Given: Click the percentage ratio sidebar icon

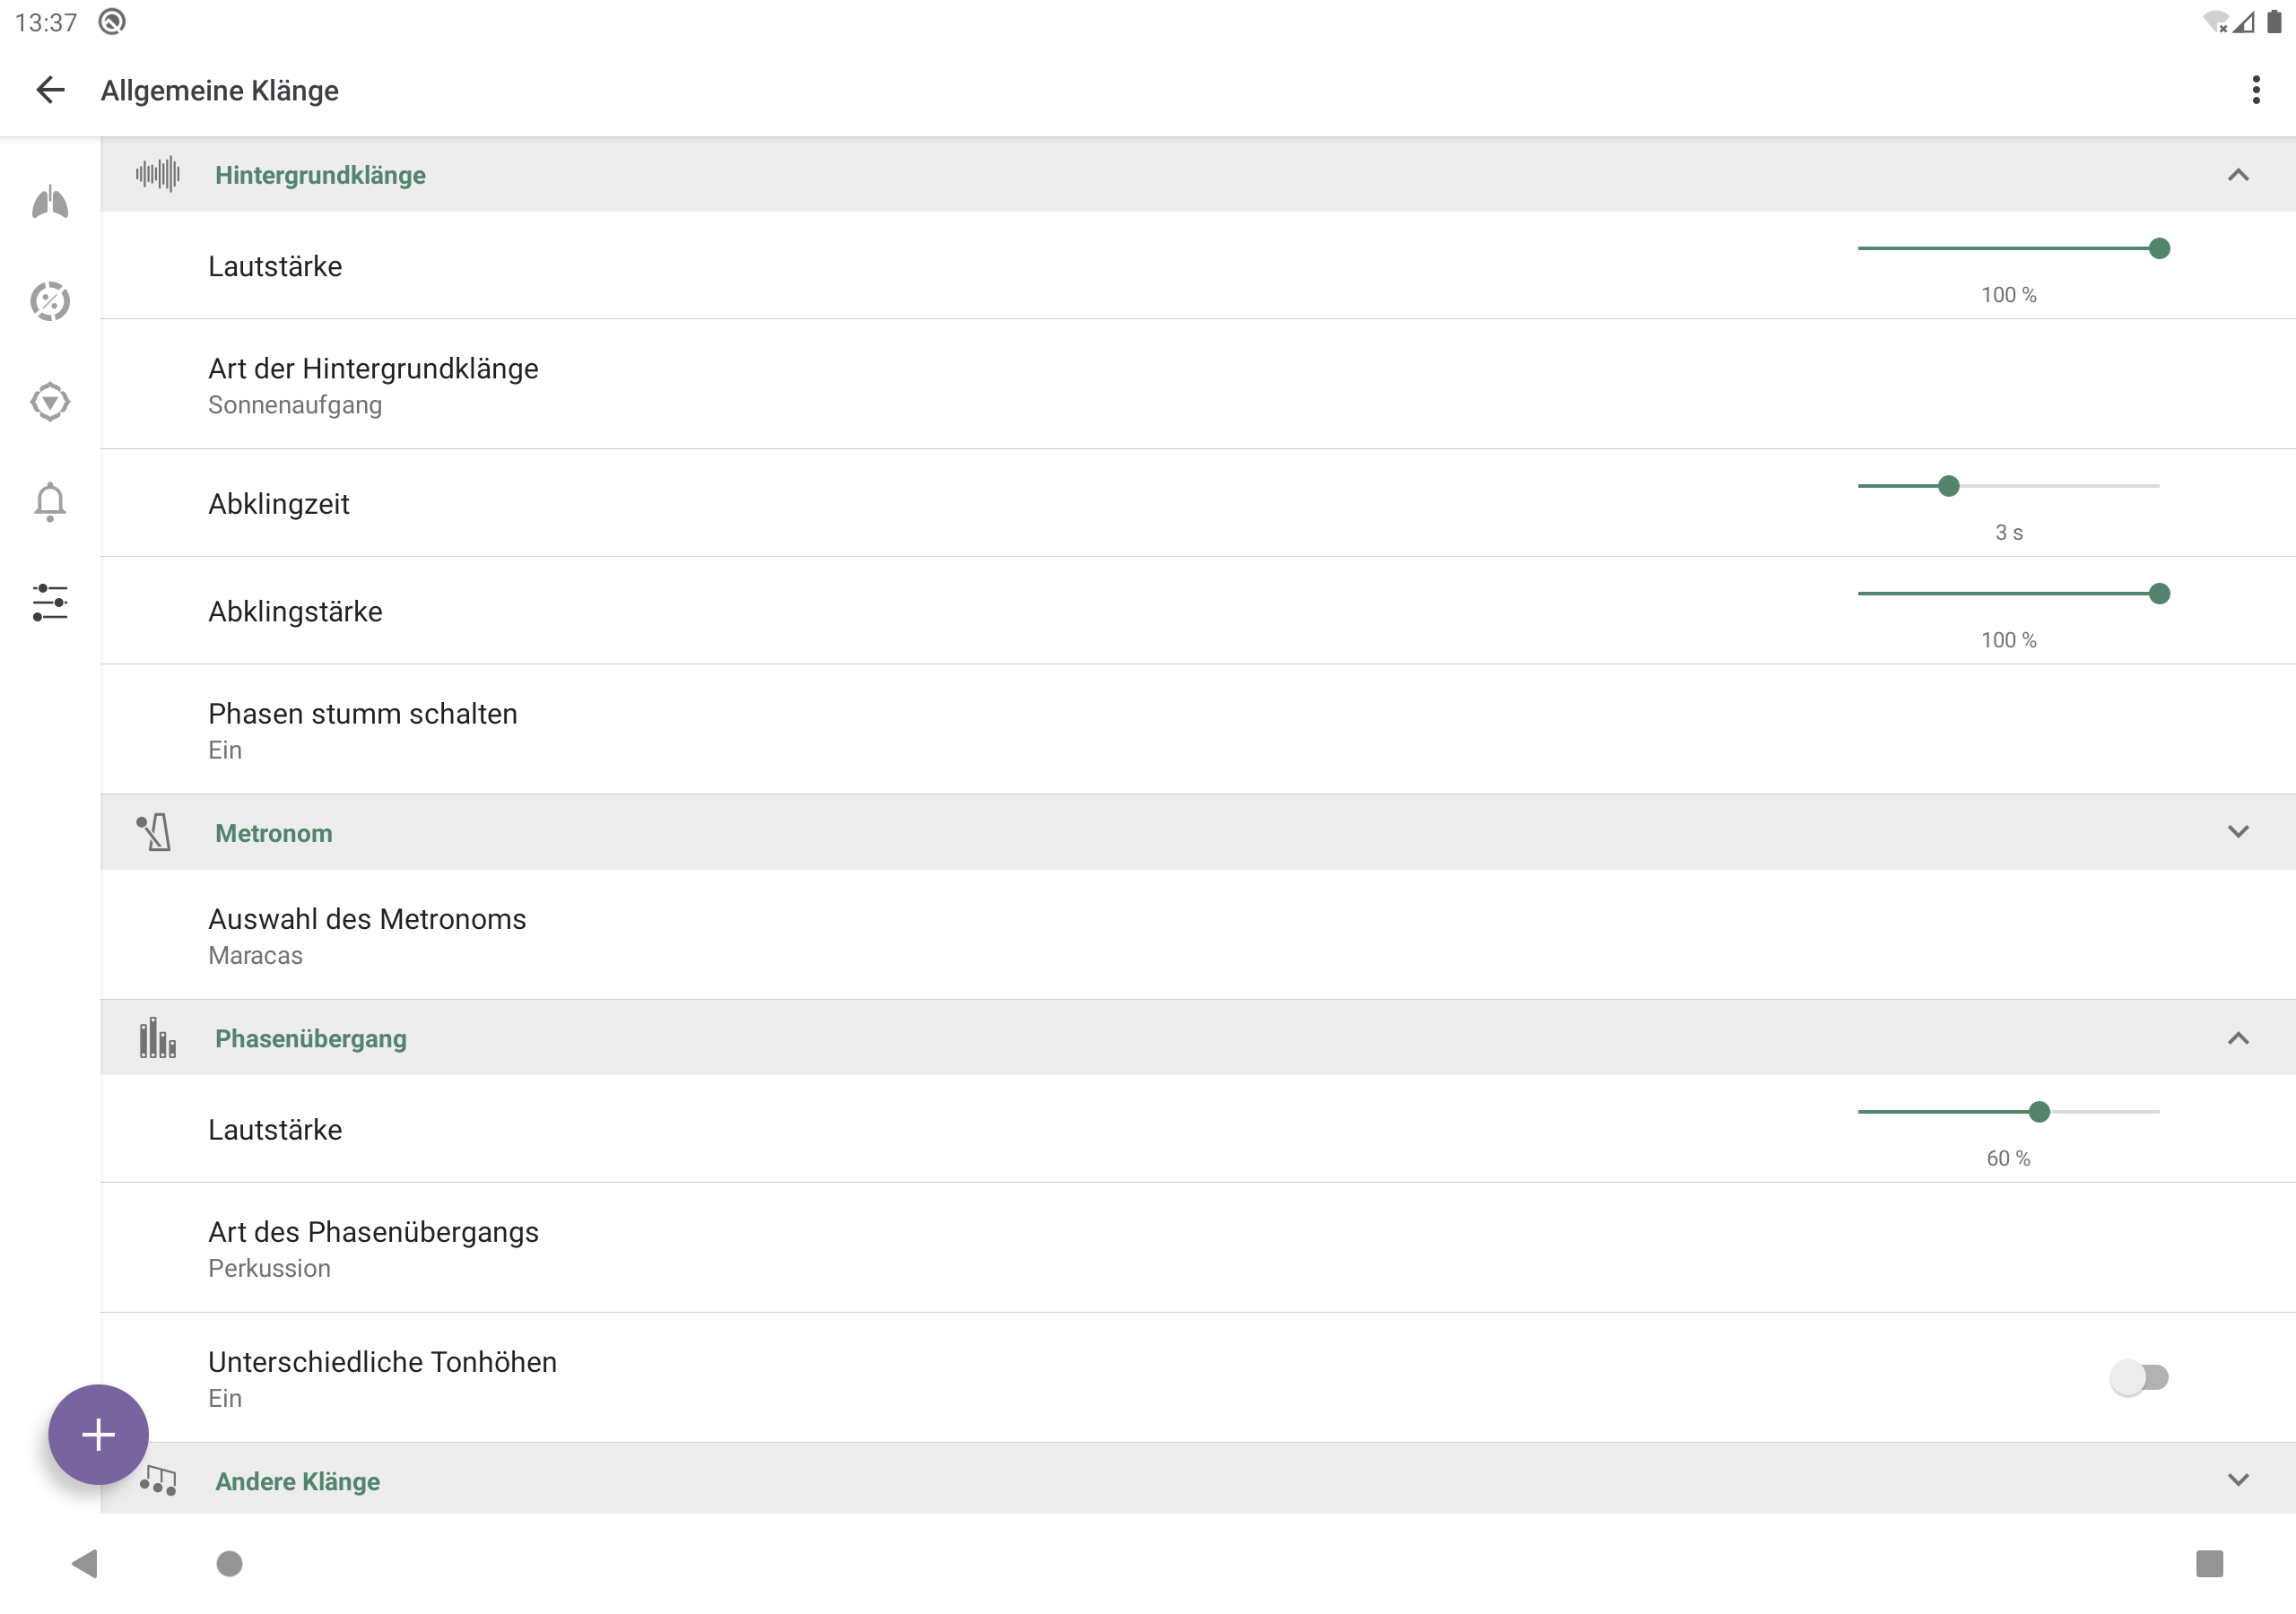Looking at the screenshot, I should [x=49, y=301].
